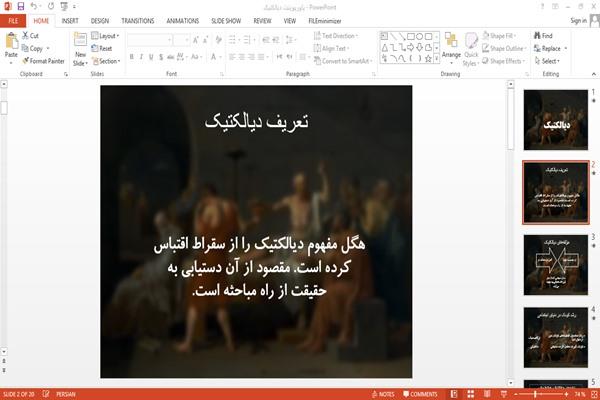
Task: Open Shape Fill options
Action: point(499,36)
